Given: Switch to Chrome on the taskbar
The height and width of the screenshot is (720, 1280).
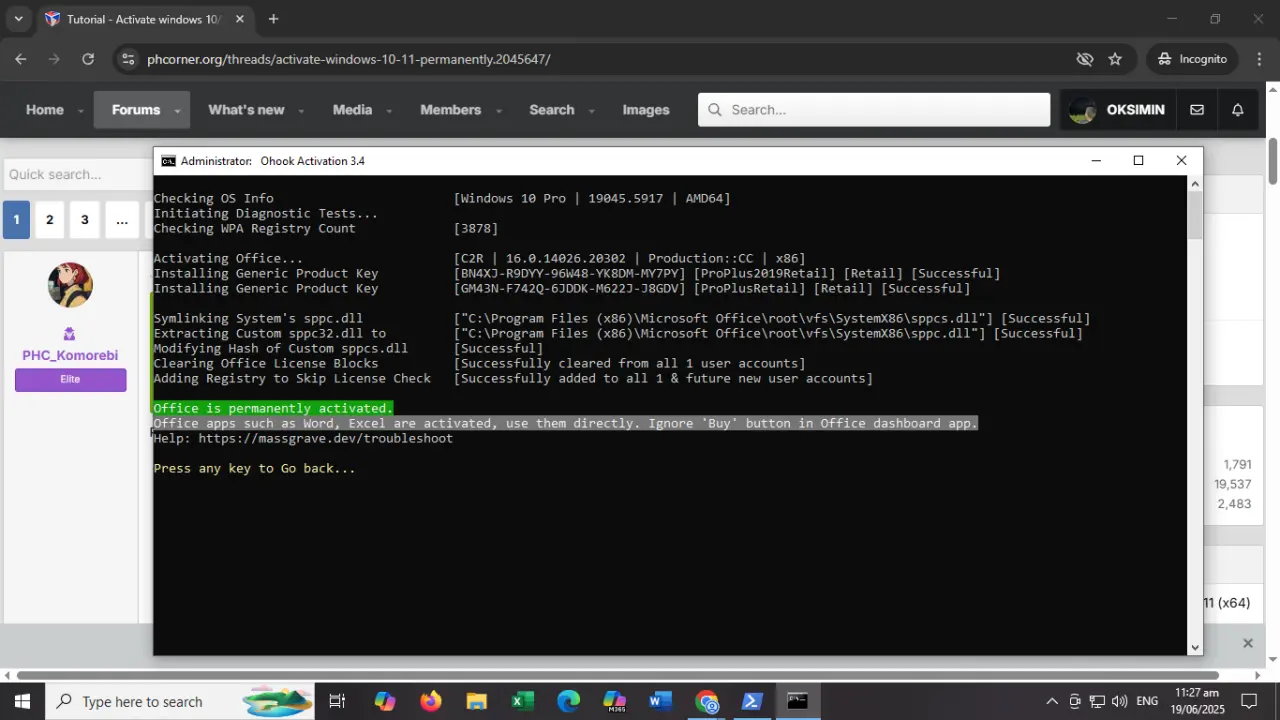Looking at the screenshot, I should coord(706,701).
